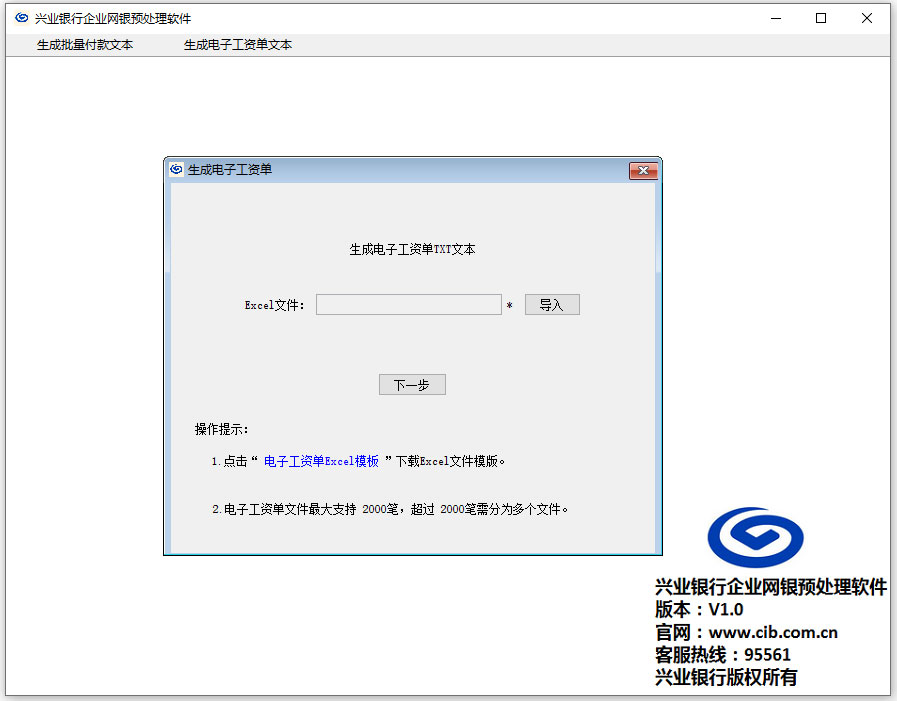Click the 客服热线：95561 text
The width and height of the screenshot is (897, 701).
723,655
